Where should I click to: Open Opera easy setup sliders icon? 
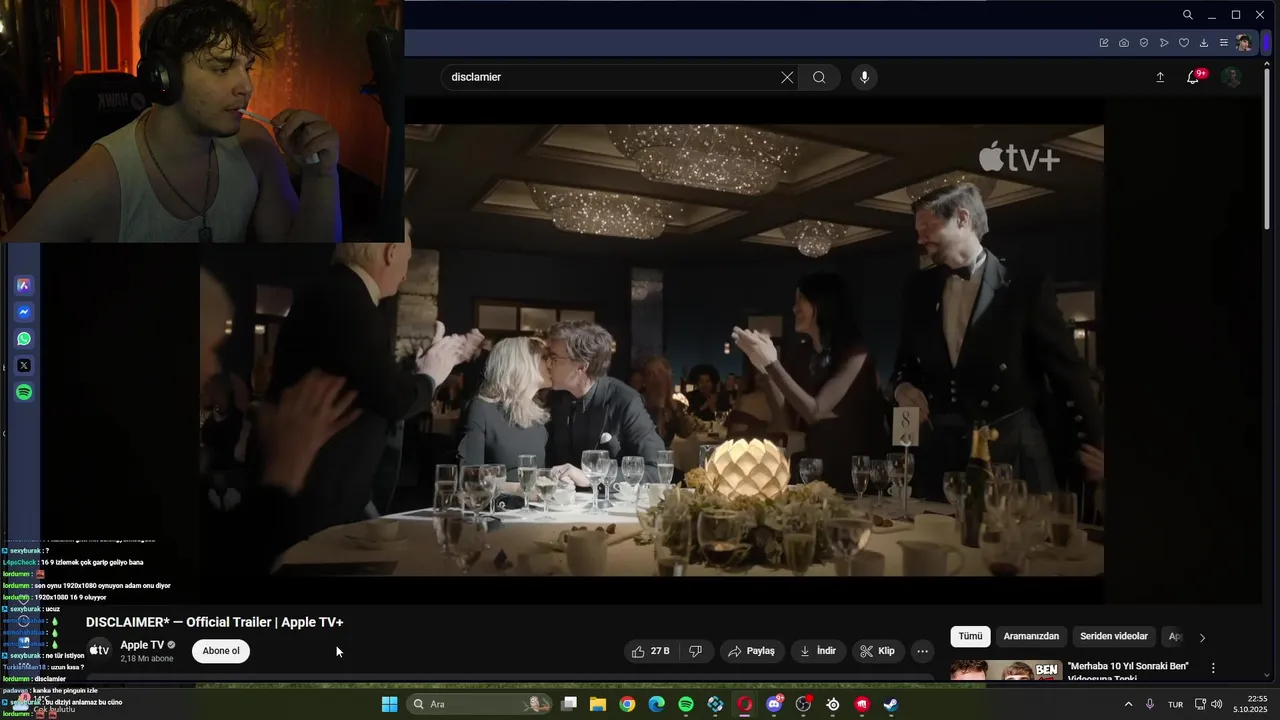pyautogui.click(x=1224, y=43)
